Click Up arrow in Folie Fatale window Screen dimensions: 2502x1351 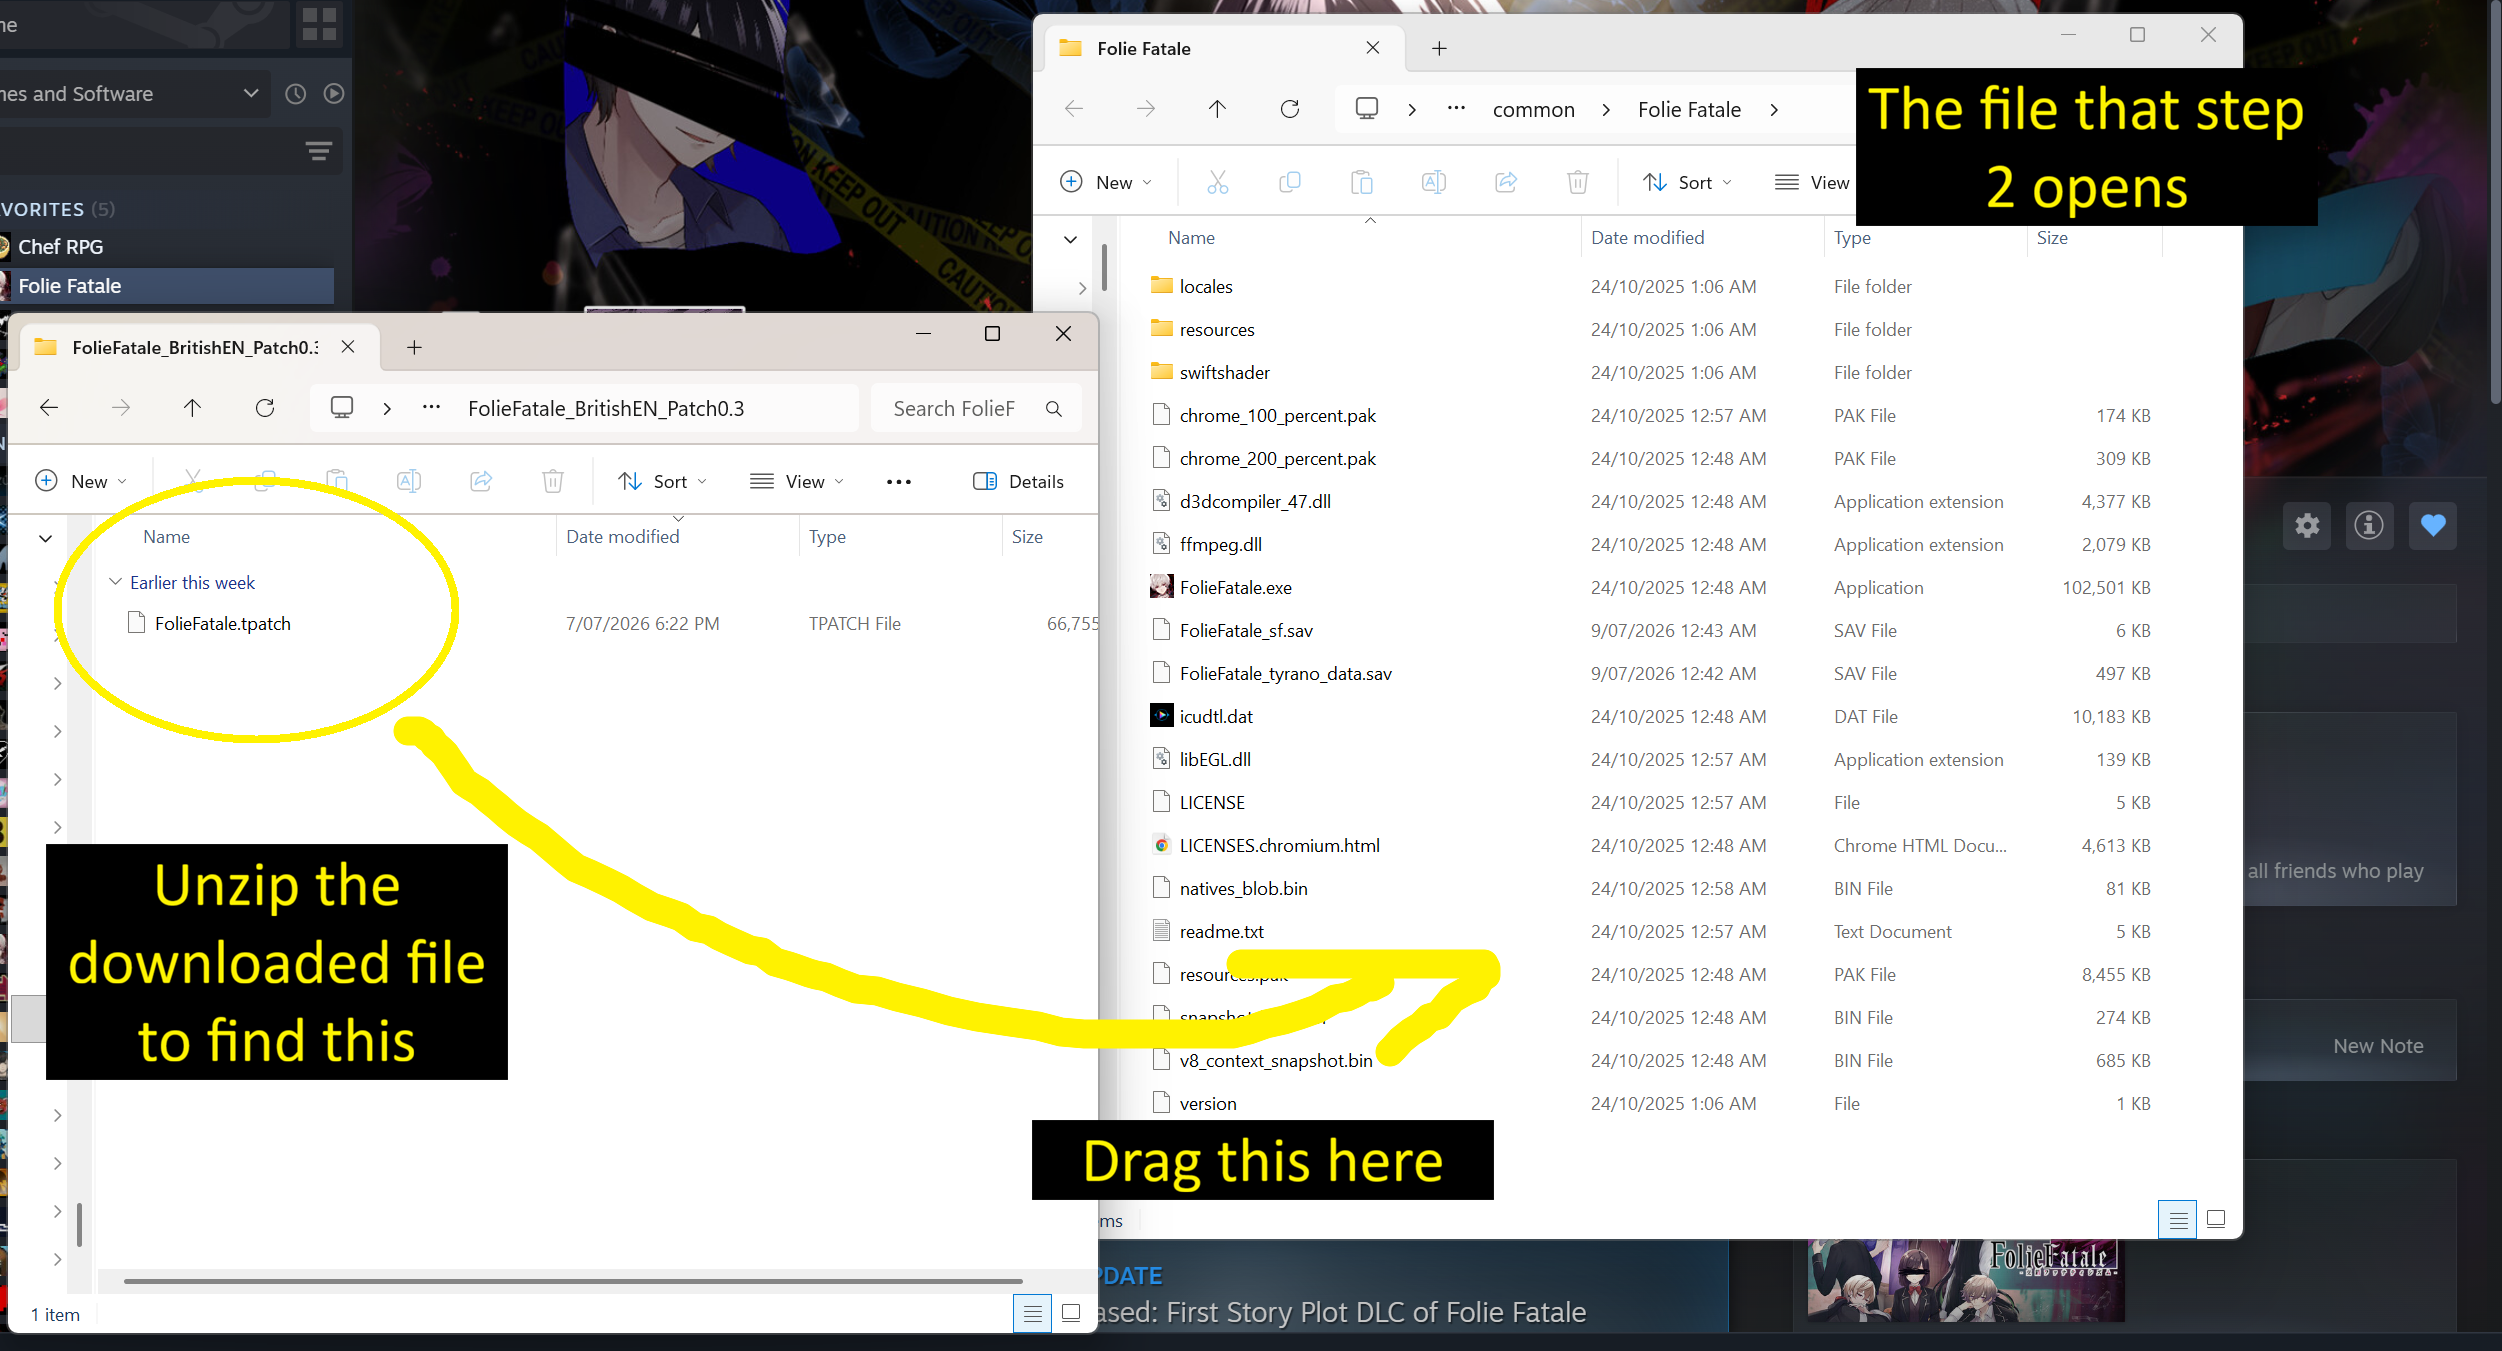[x=1217, y=109]
